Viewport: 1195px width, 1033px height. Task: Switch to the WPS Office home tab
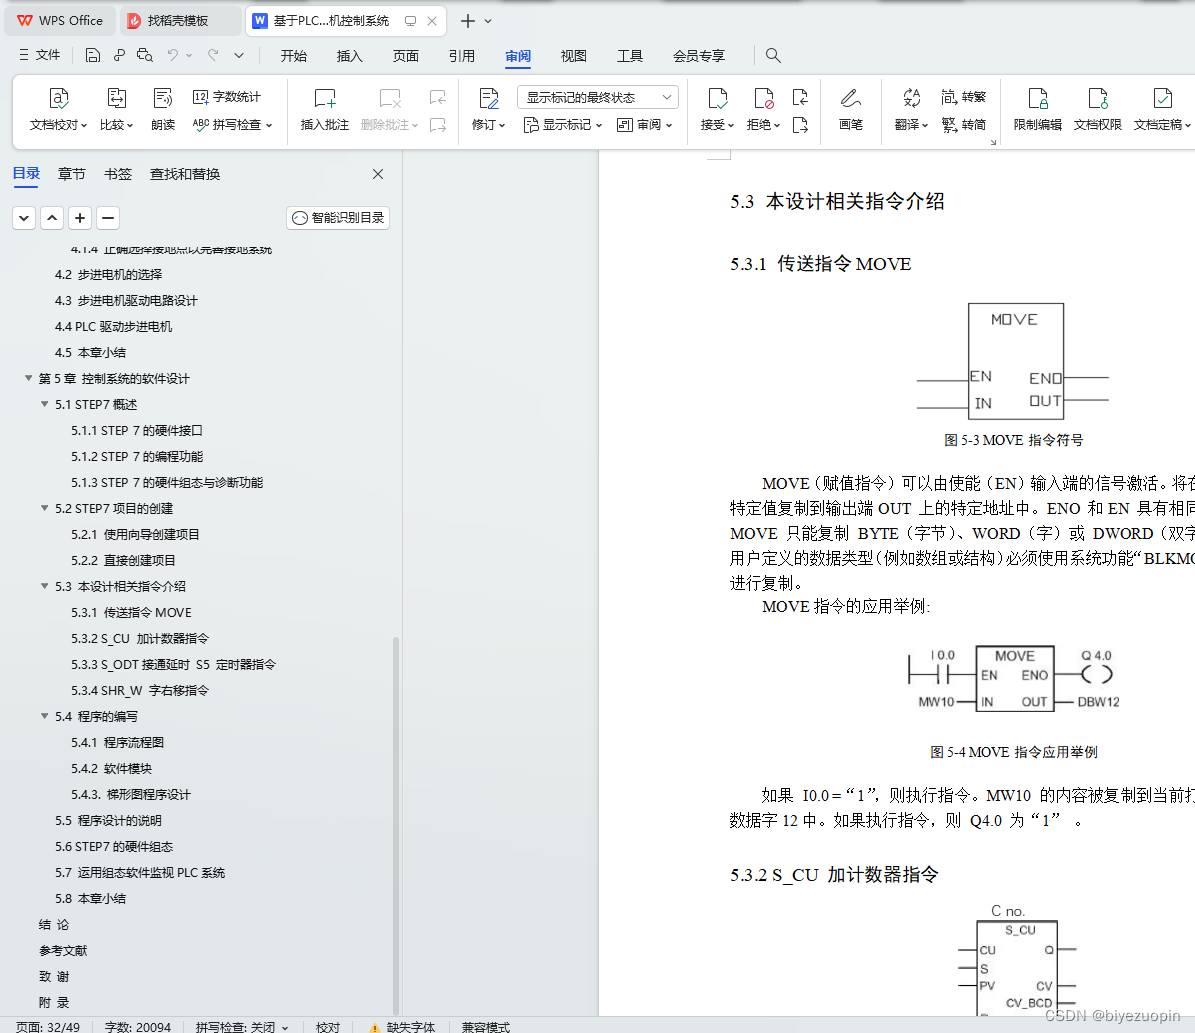[61, 21]
